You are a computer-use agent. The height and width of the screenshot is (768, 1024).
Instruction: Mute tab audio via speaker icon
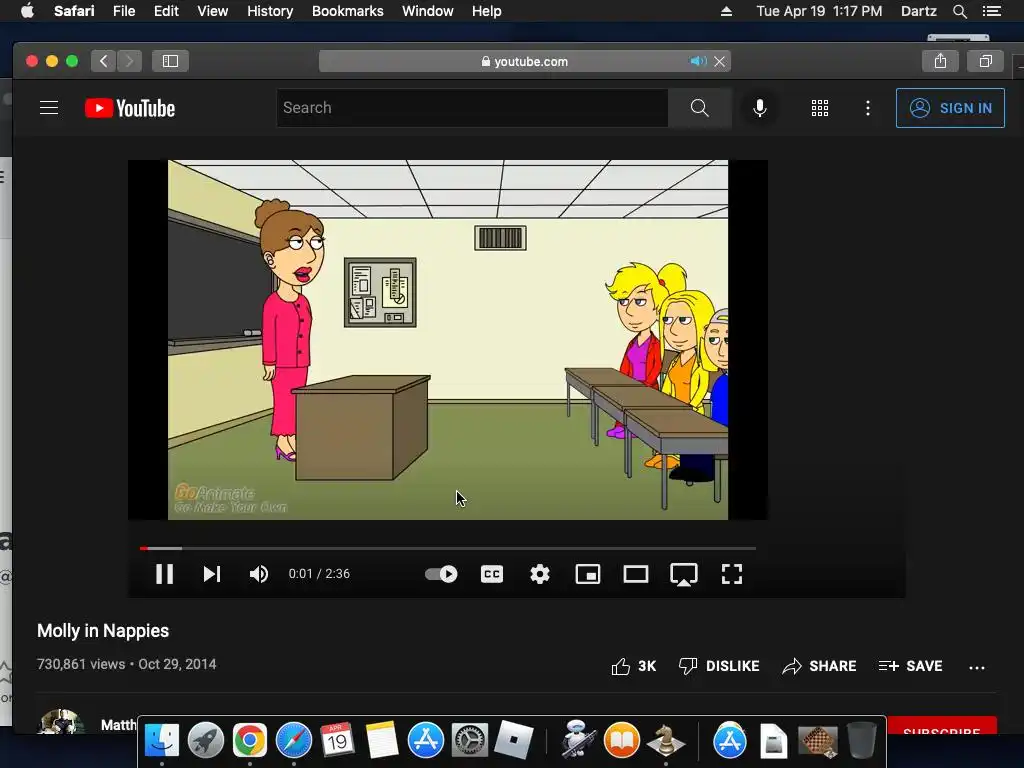tap(698, 61)
